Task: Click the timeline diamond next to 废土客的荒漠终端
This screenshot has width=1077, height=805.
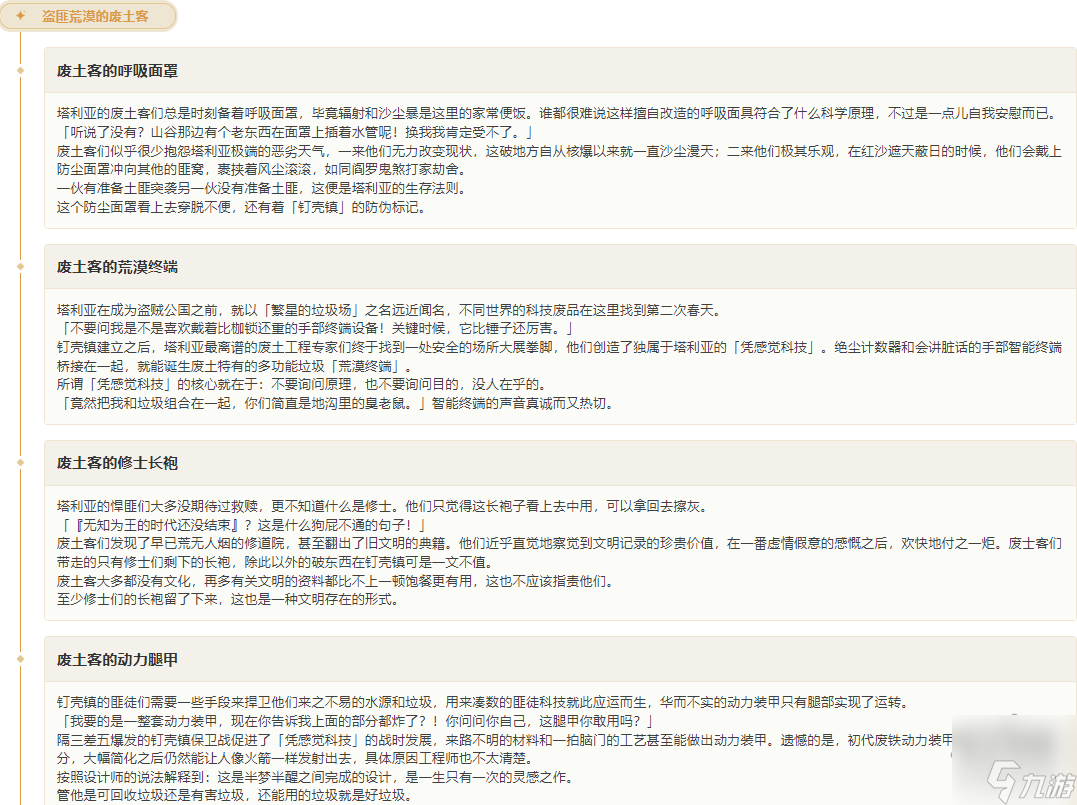Action: (x=21, y=267)
